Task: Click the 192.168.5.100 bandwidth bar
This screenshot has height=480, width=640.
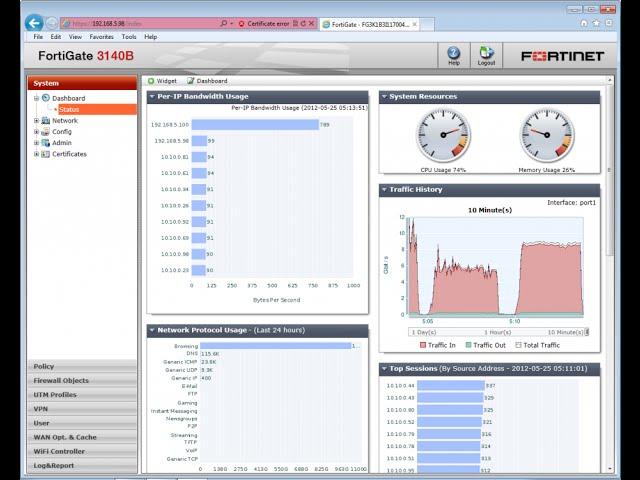Action: pyautogui.click(x=255, y=124)
